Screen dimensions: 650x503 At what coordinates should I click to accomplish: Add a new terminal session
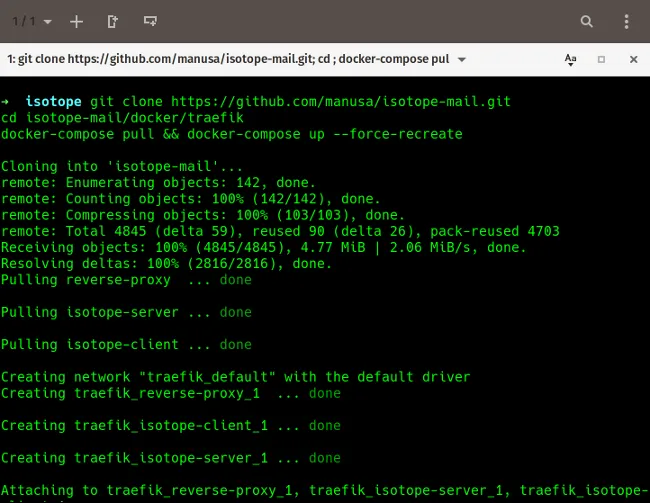[x=77, y=21]
